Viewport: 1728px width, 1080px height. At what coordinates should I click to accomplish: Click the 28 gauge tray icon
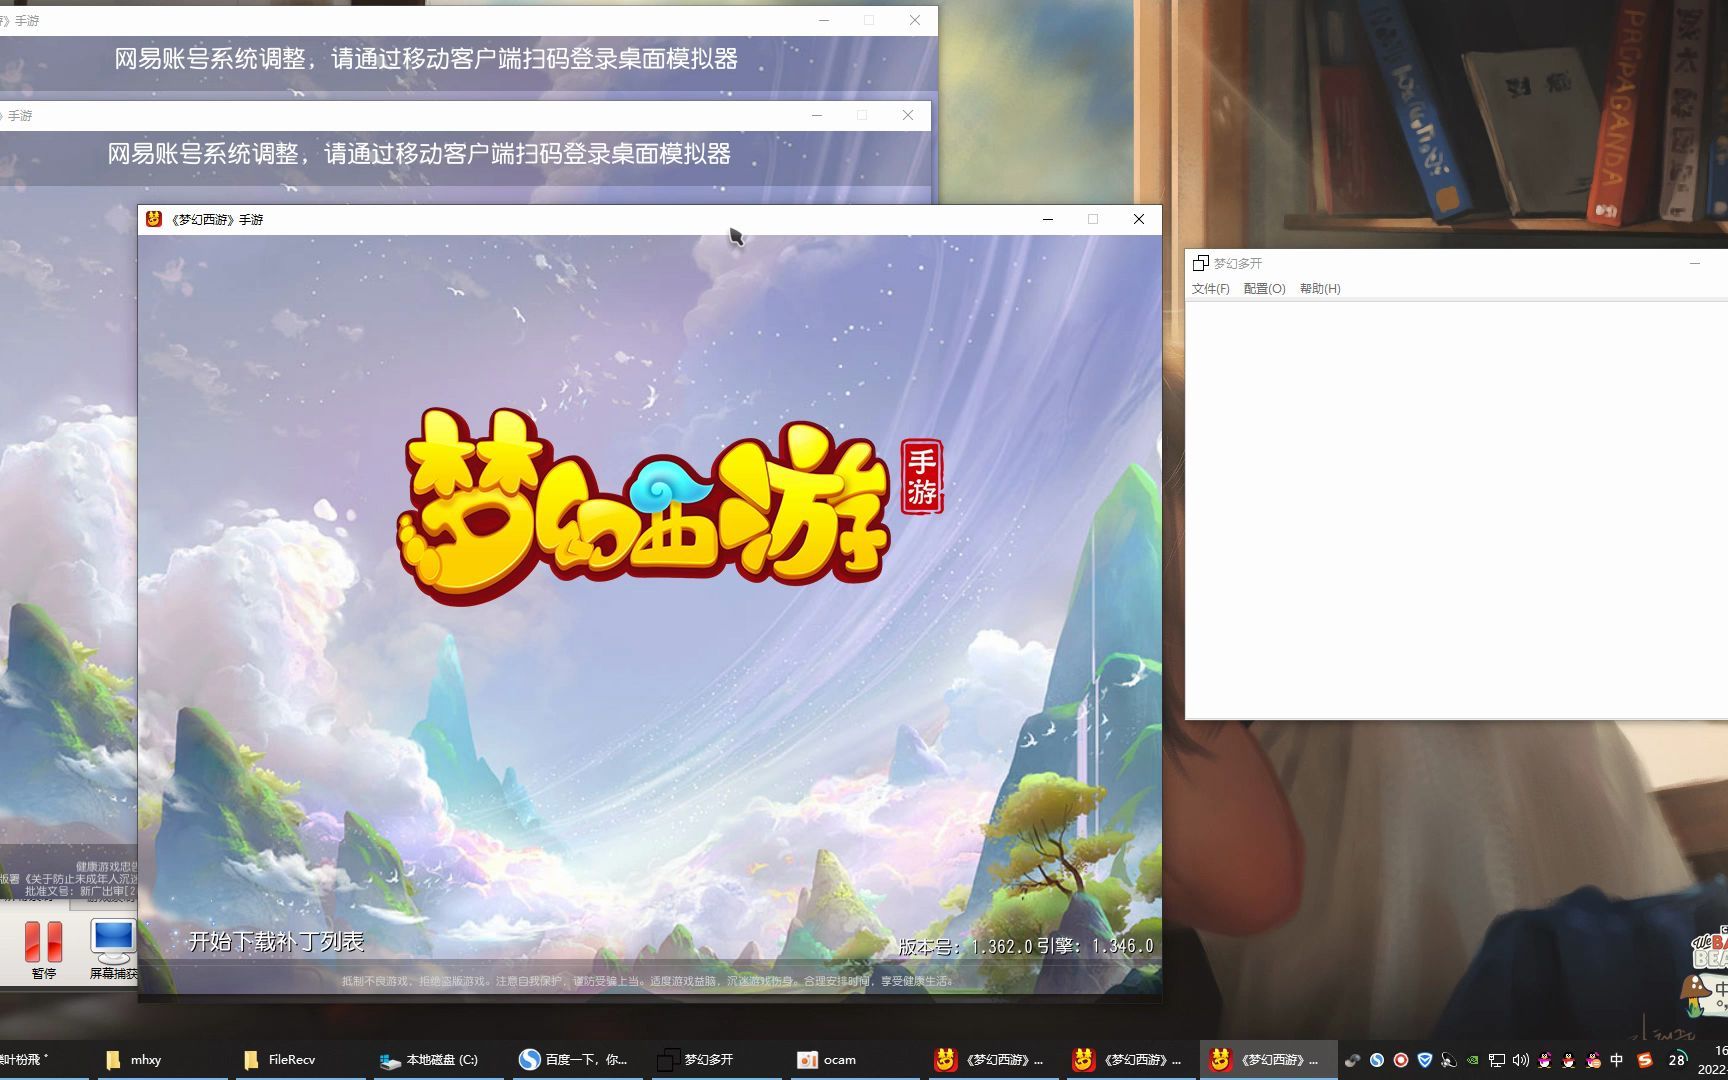pyautogui.click(x=1677, y=1060)
